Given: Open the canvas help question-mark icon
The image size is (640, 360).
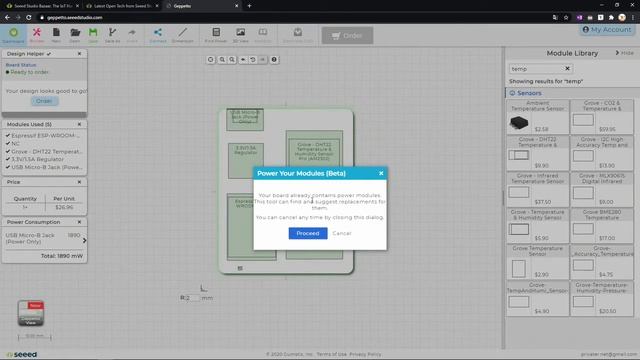Looking at the screenshot, I should click(x=274, y=60).
